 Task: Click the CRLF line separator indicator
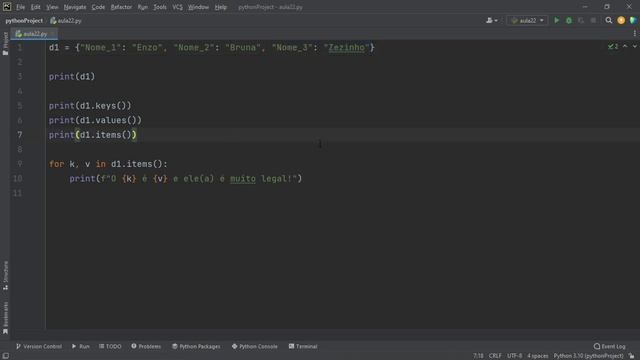pyautogui.click(x=495, y=356)
